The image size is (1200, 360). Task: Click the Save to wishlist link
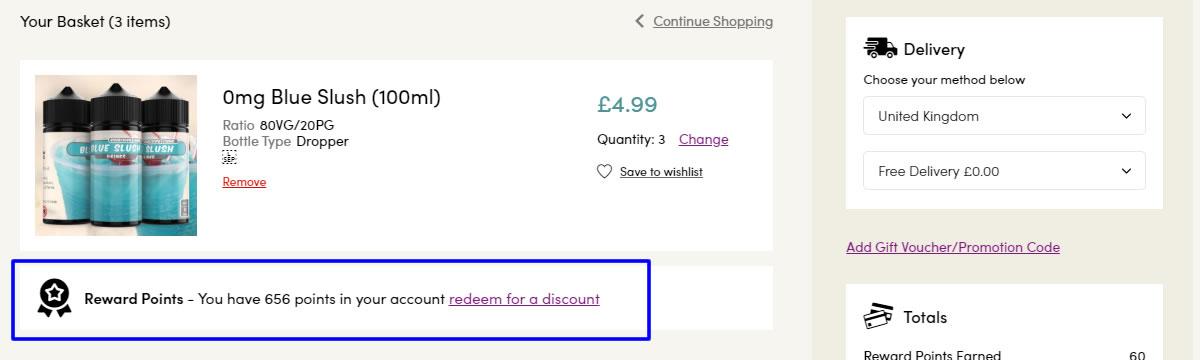[x=661, y=172]
